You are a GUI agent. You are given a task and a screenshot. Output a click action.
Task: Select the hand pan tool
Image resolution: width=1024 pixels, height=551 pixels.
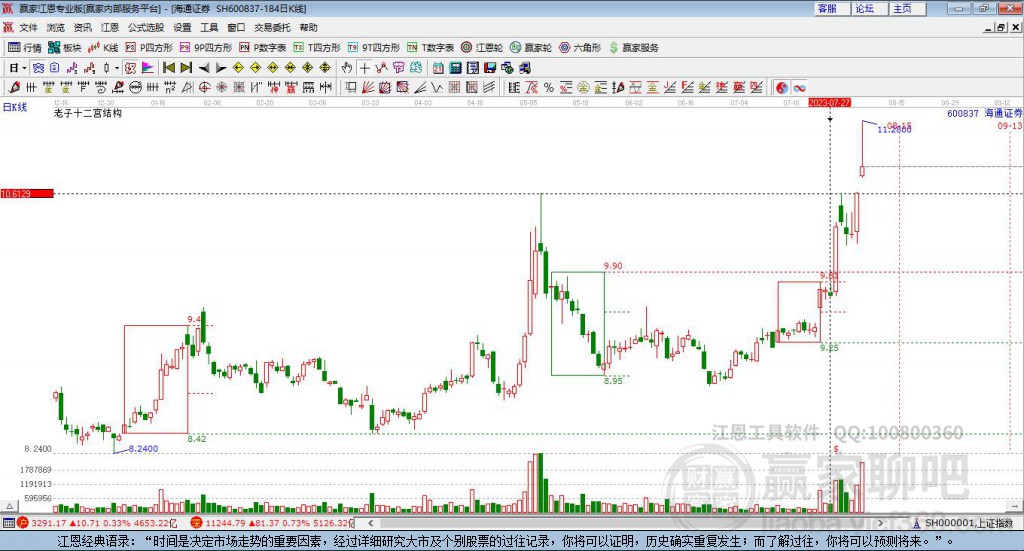pyautogui.click(x=347, y=68)
